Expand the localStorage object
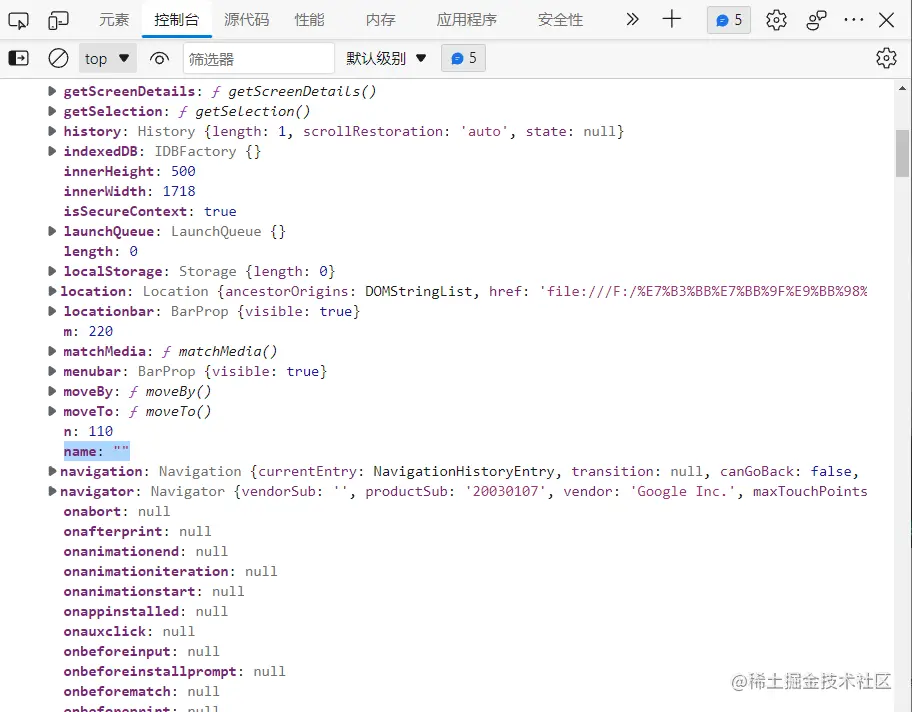The image size is (912, 712). pyautogui.click(x=52, y=271)
